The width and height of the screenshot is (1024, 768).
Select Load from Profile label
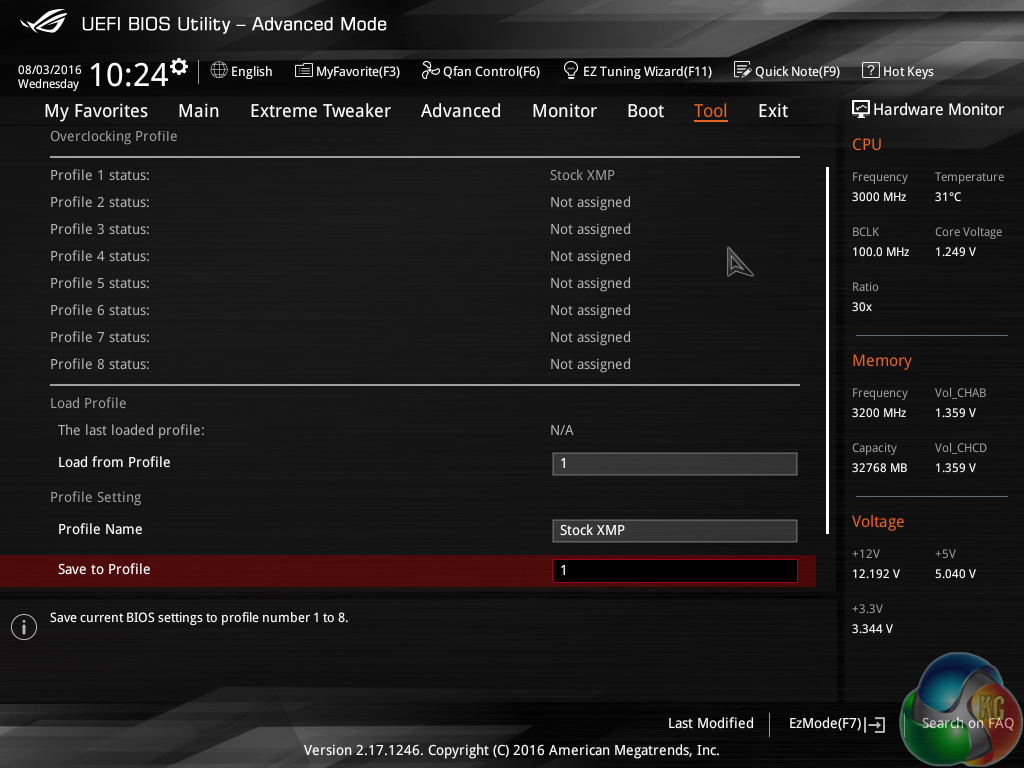pos(114,462)
